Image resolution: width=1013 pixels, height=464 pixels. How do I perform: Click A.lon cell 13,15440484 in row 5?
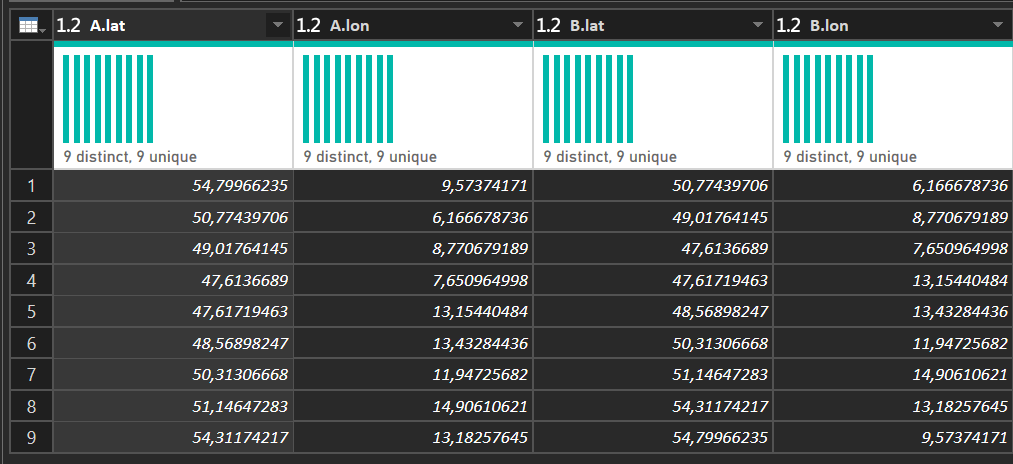pos(413,312)
